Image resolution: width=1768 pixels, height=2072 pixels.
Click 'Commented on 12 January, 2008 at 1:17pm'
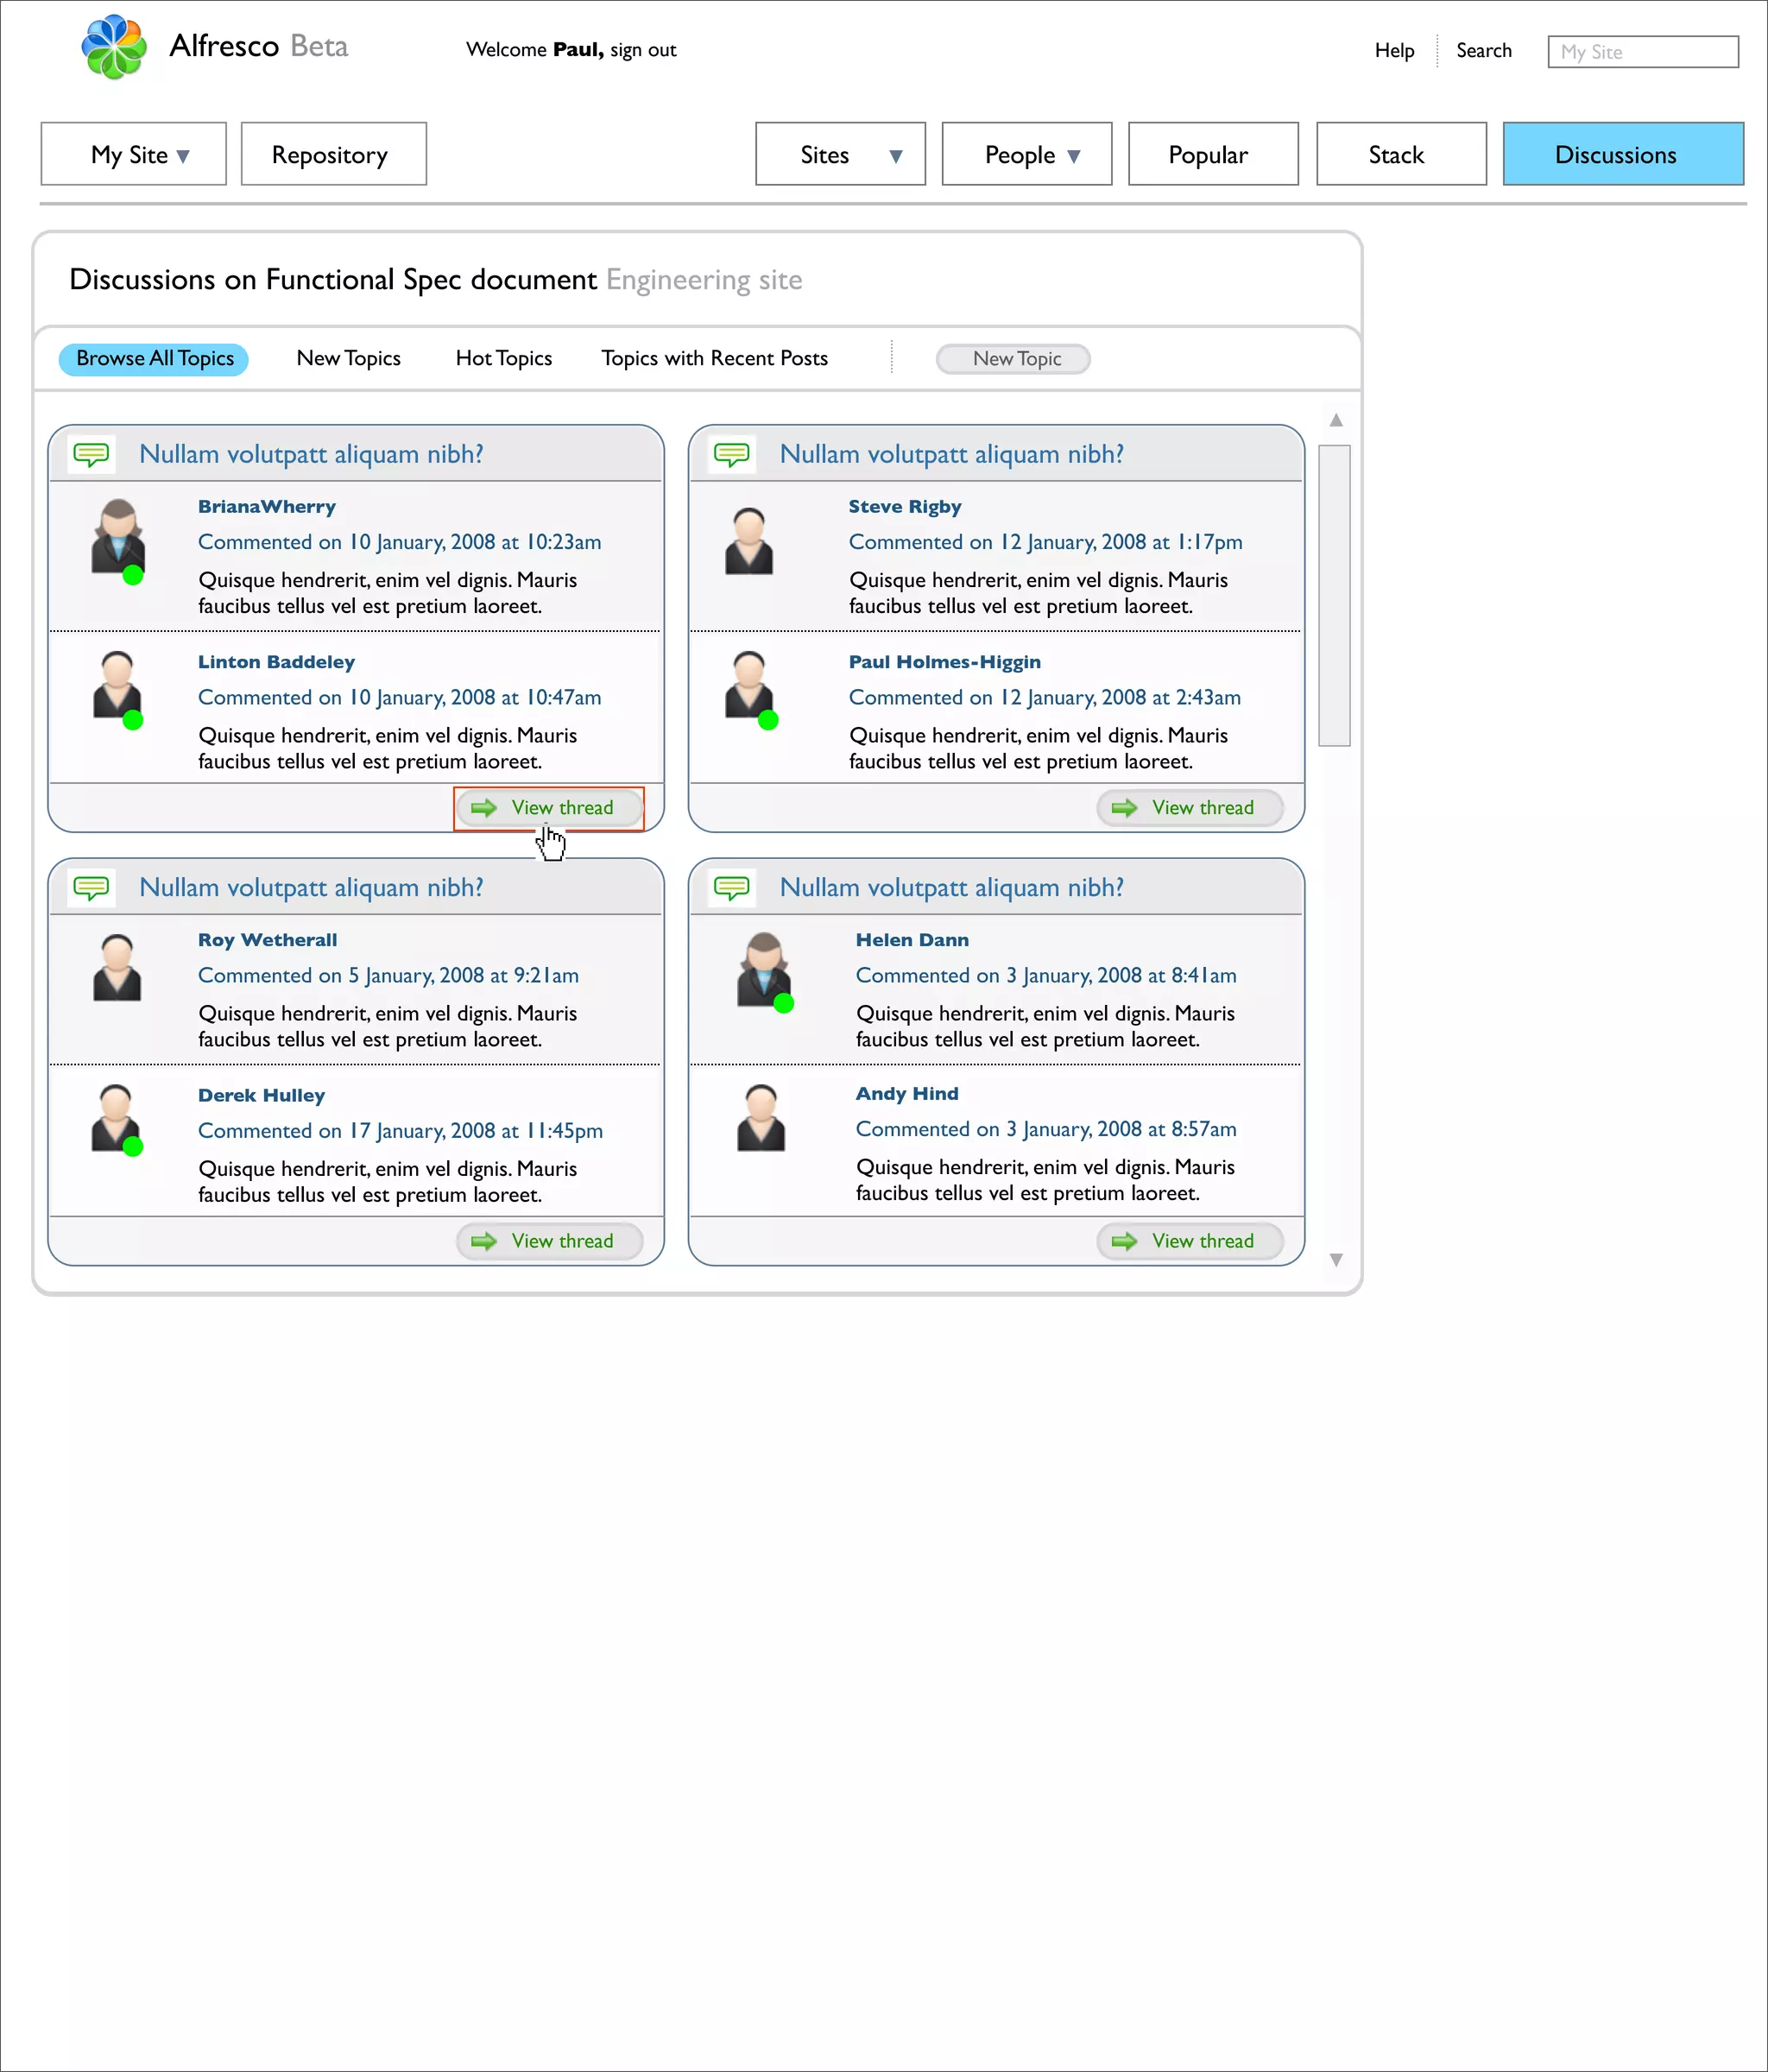[1046, 542]
